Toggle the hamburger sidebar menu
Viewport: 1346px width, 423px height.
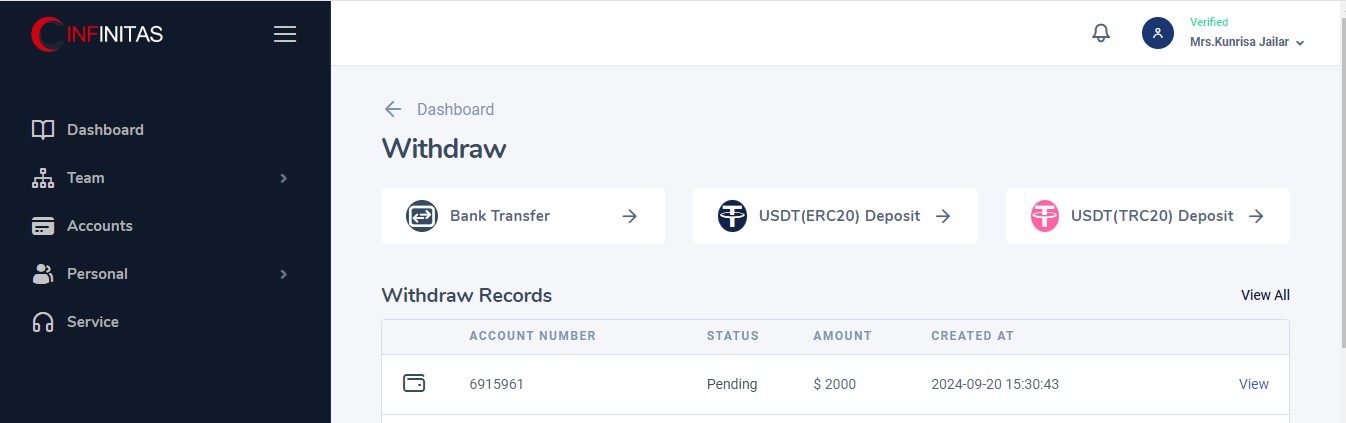tap(285, 34)
